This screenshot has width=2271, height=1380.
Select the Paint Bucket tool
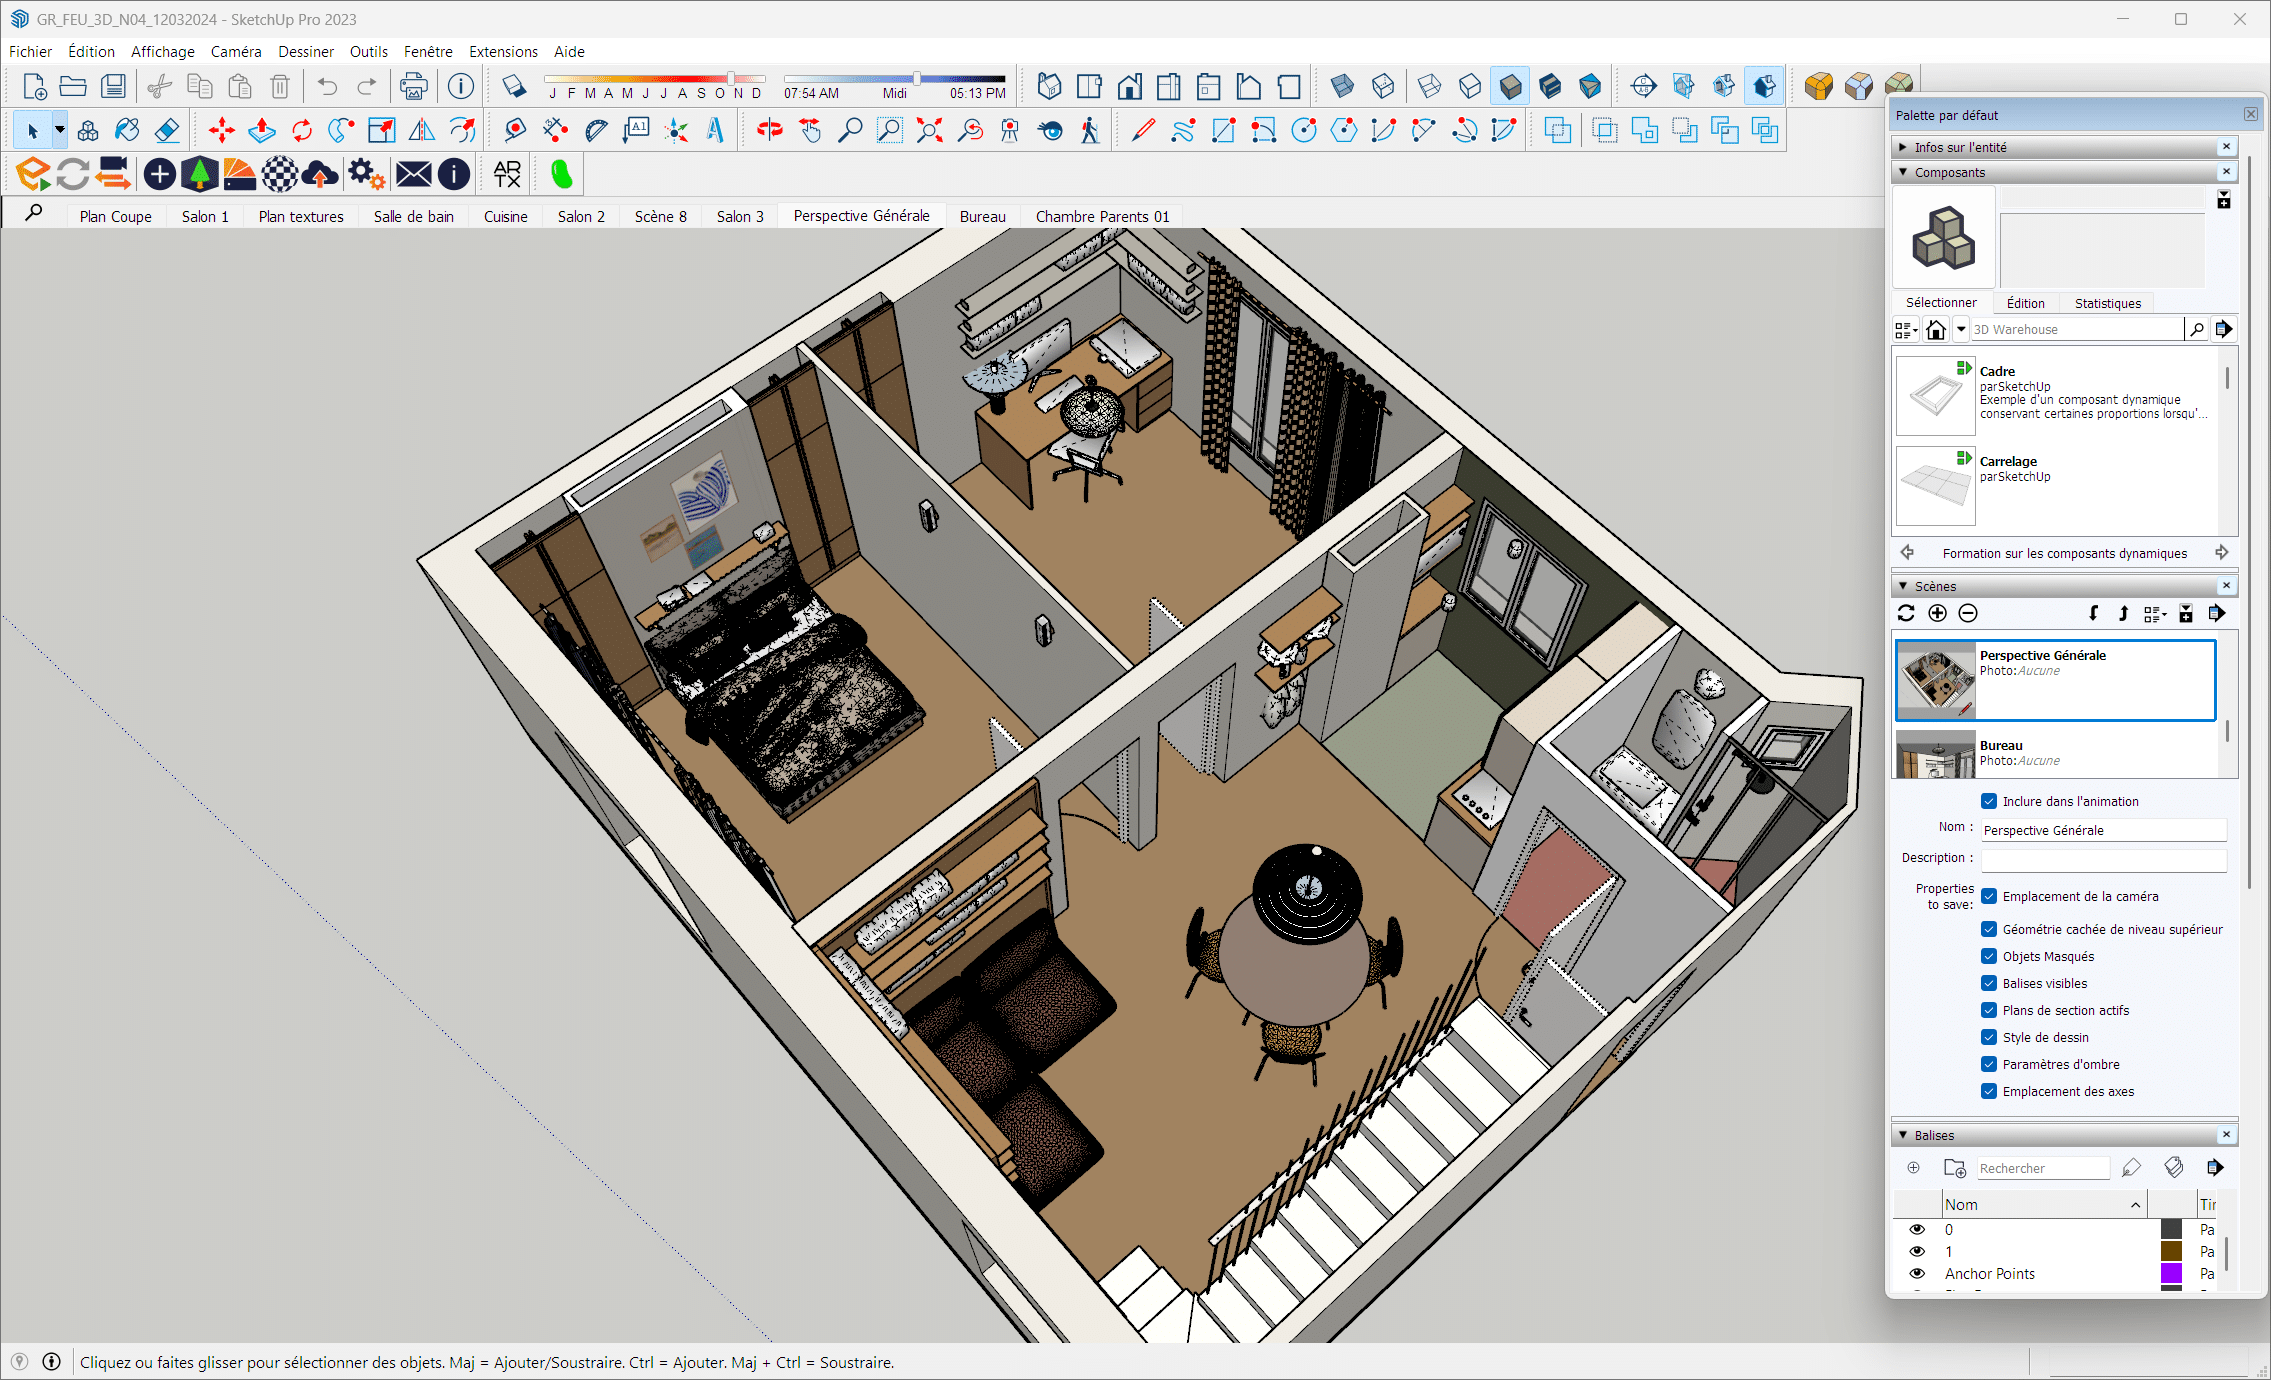tap(127, 130)
